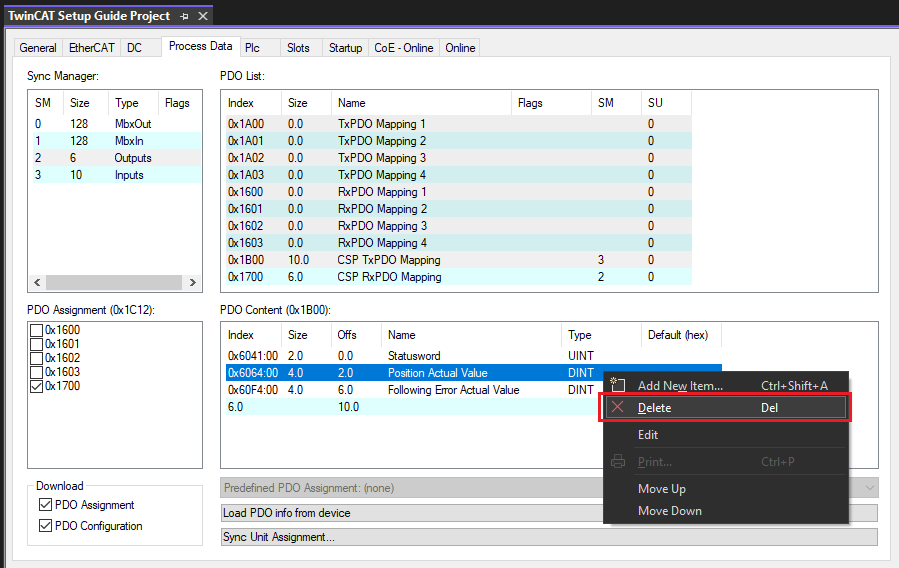Select the MbxOut sync manager row
The image size is (899, 568).
tap(116, 124)
